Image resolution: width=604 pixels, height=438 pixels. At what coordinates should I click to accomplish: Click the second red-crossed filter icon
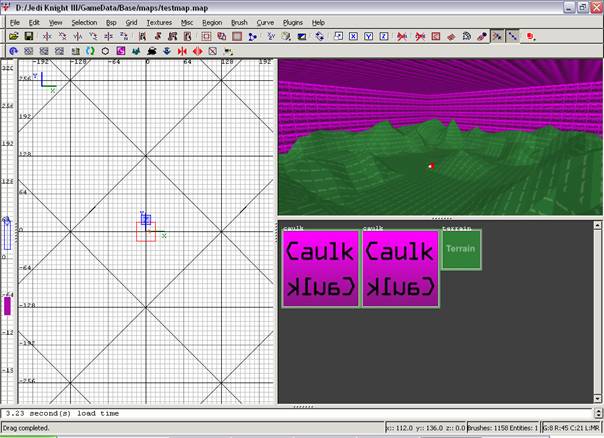pos(420,36)
